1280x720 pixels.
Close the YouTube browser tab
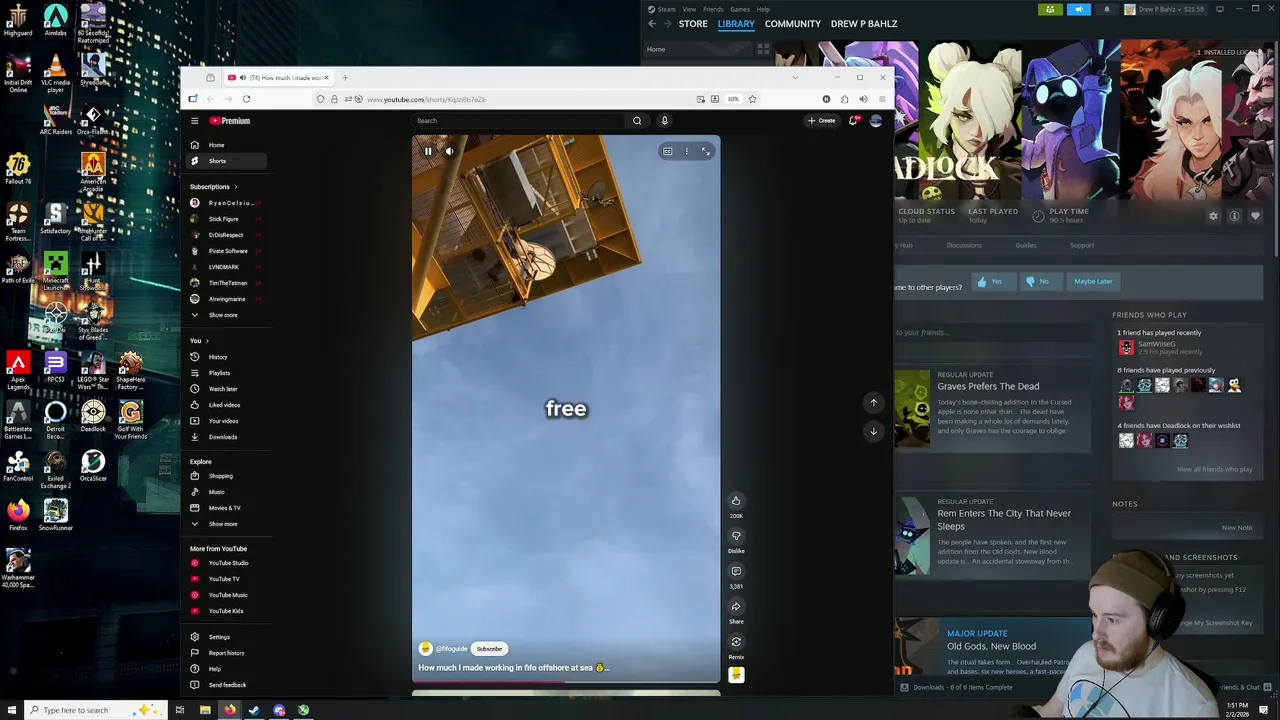click(326, 77)
